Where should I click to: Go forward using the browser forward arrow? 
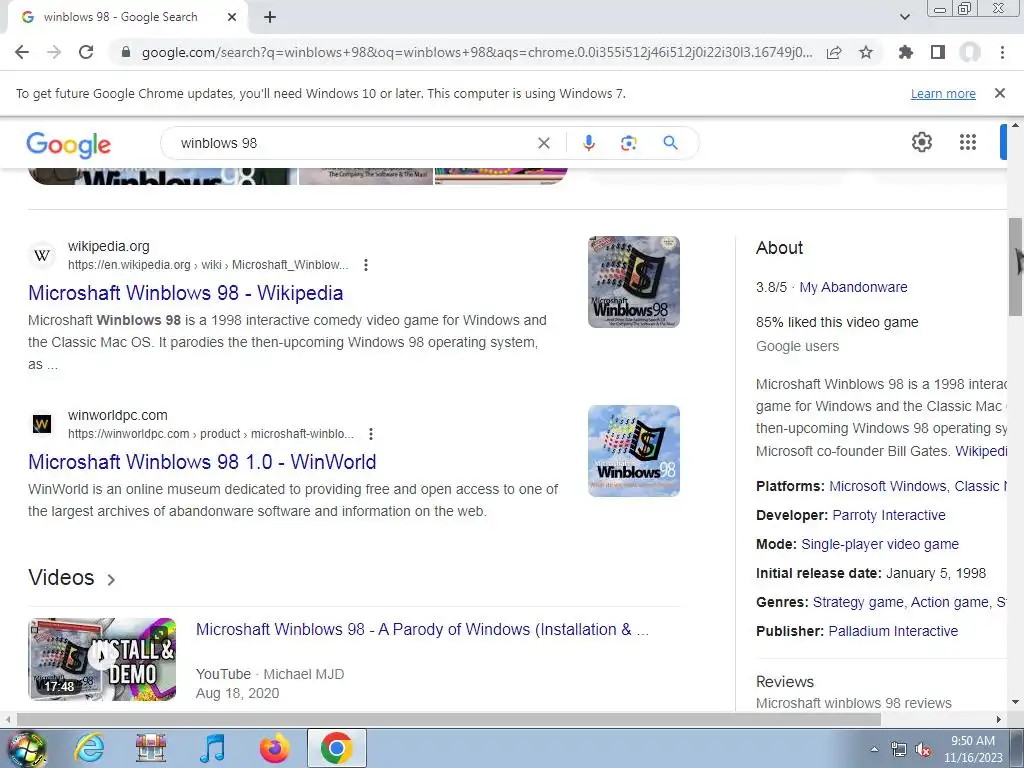[54, 52]
